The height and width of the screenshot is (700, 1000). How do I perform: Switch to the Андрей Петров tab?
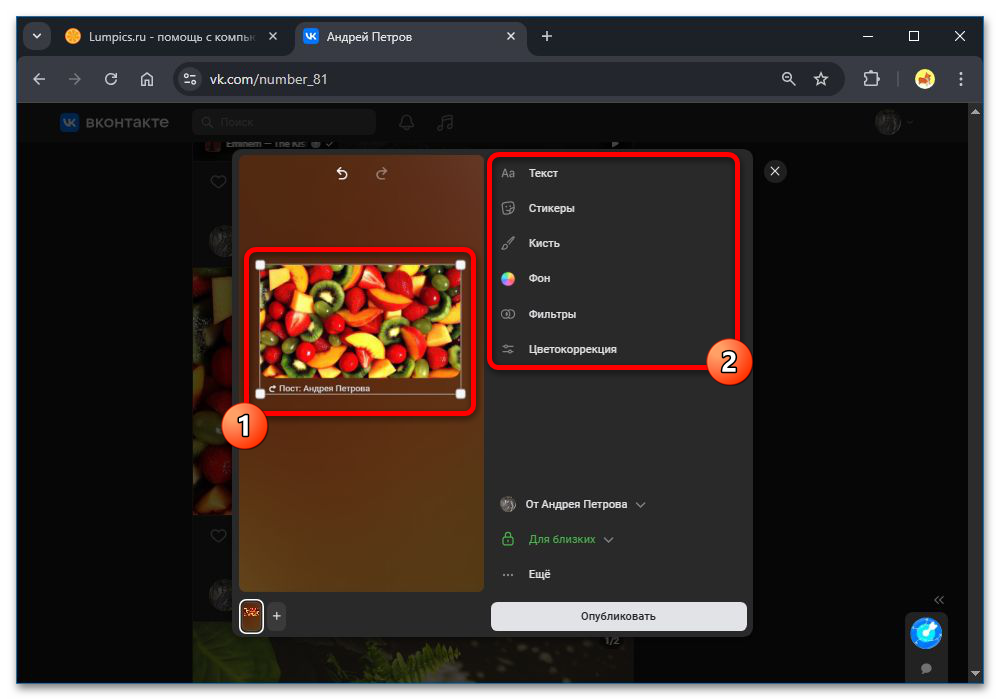[x=408, y=37]
